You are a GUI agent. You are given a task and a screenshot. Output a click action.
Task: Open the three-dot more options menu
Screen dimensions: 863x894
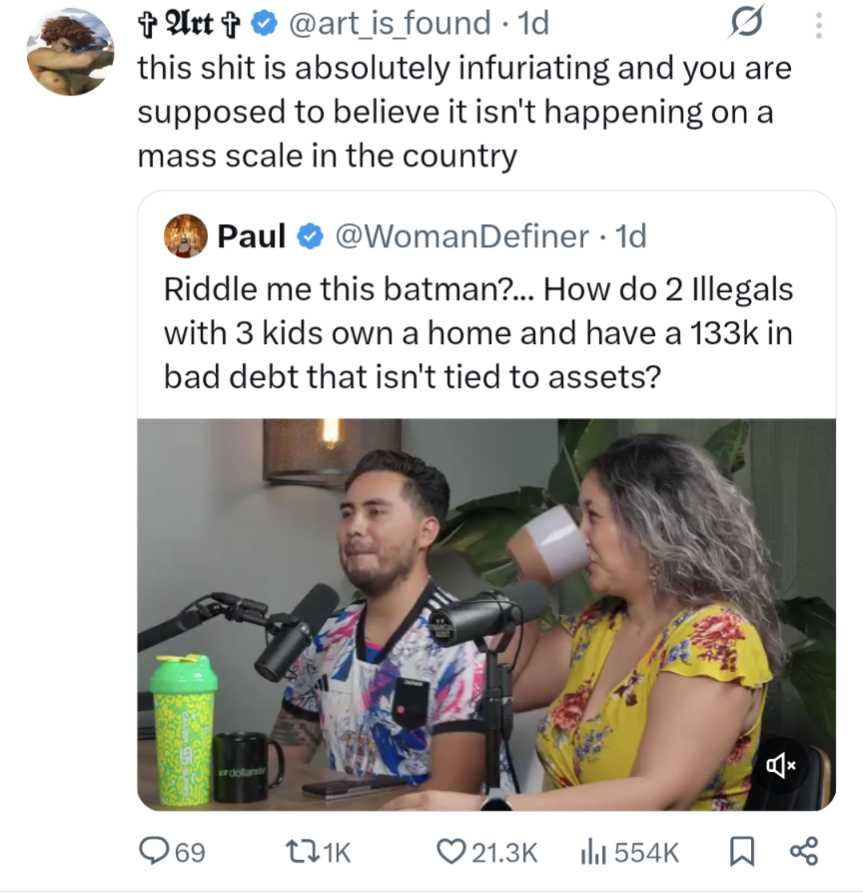click(819, 24)
